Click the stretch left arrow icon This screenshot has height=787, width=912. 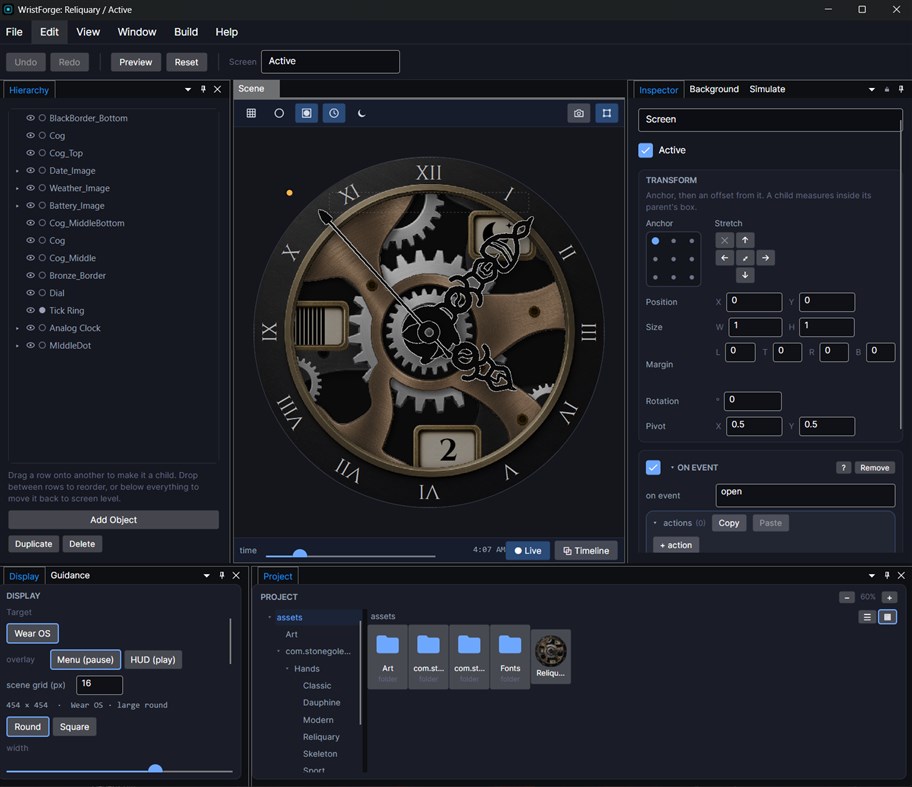coord(724,258)
